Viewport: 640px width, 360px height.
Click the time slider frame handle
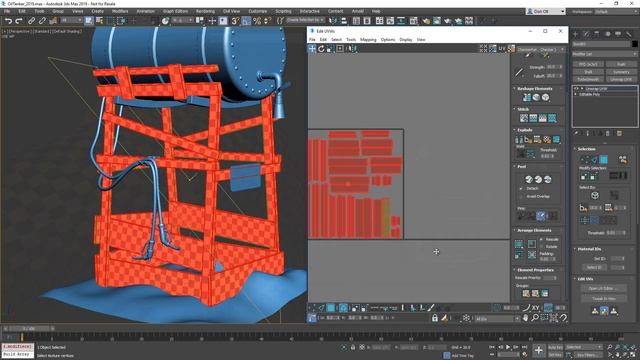(29, 328)
